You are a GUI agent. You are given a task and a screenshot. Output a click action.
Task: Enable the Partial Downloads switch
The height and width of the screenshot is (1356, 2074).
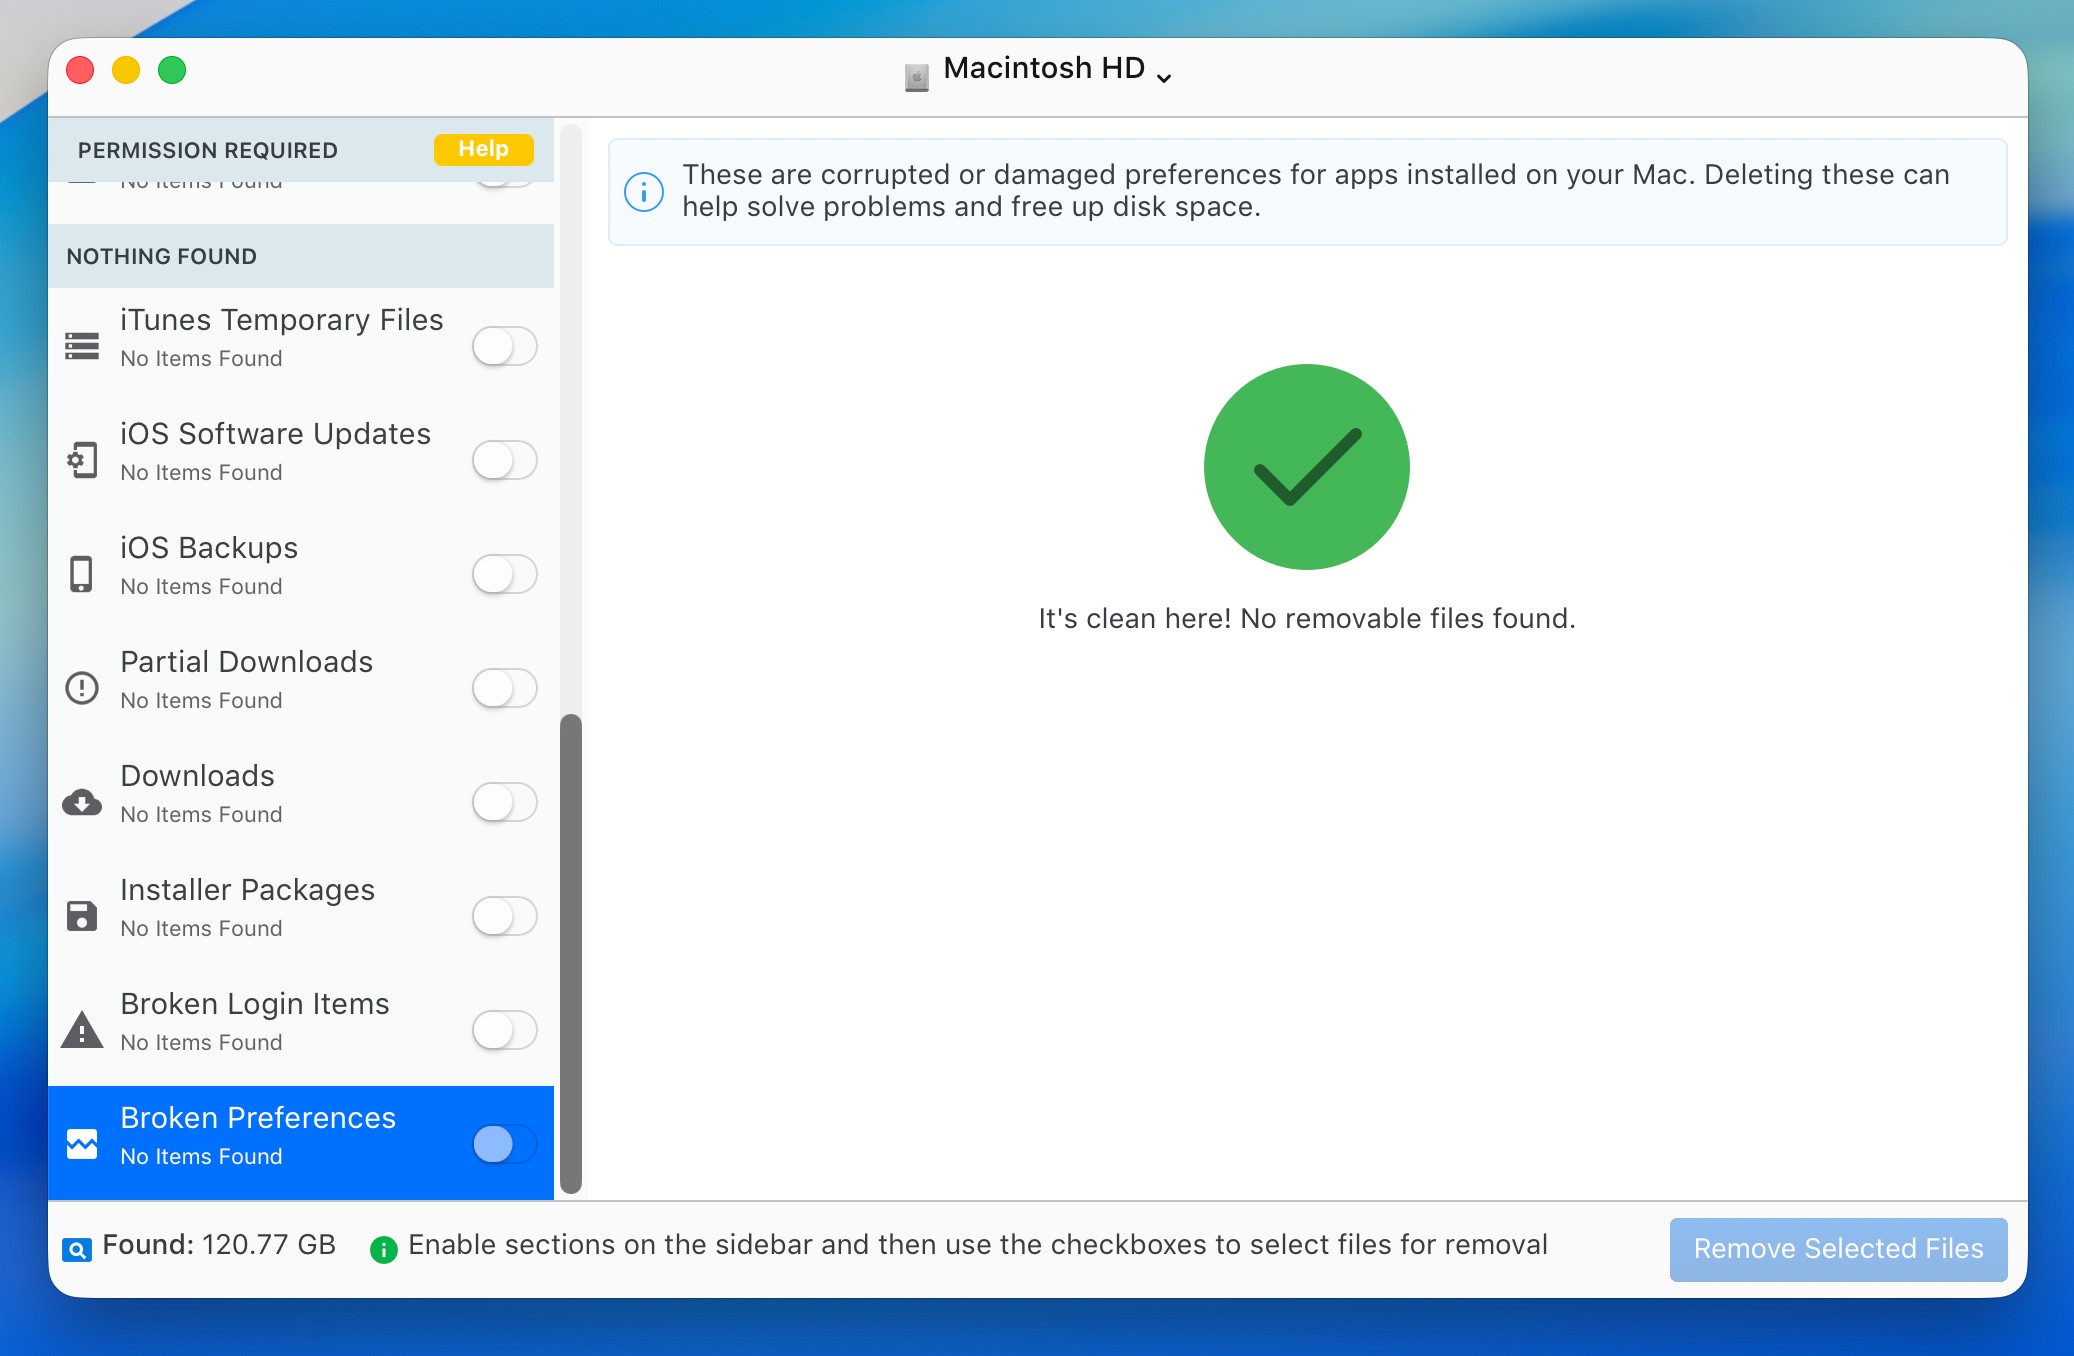point(505,688)
